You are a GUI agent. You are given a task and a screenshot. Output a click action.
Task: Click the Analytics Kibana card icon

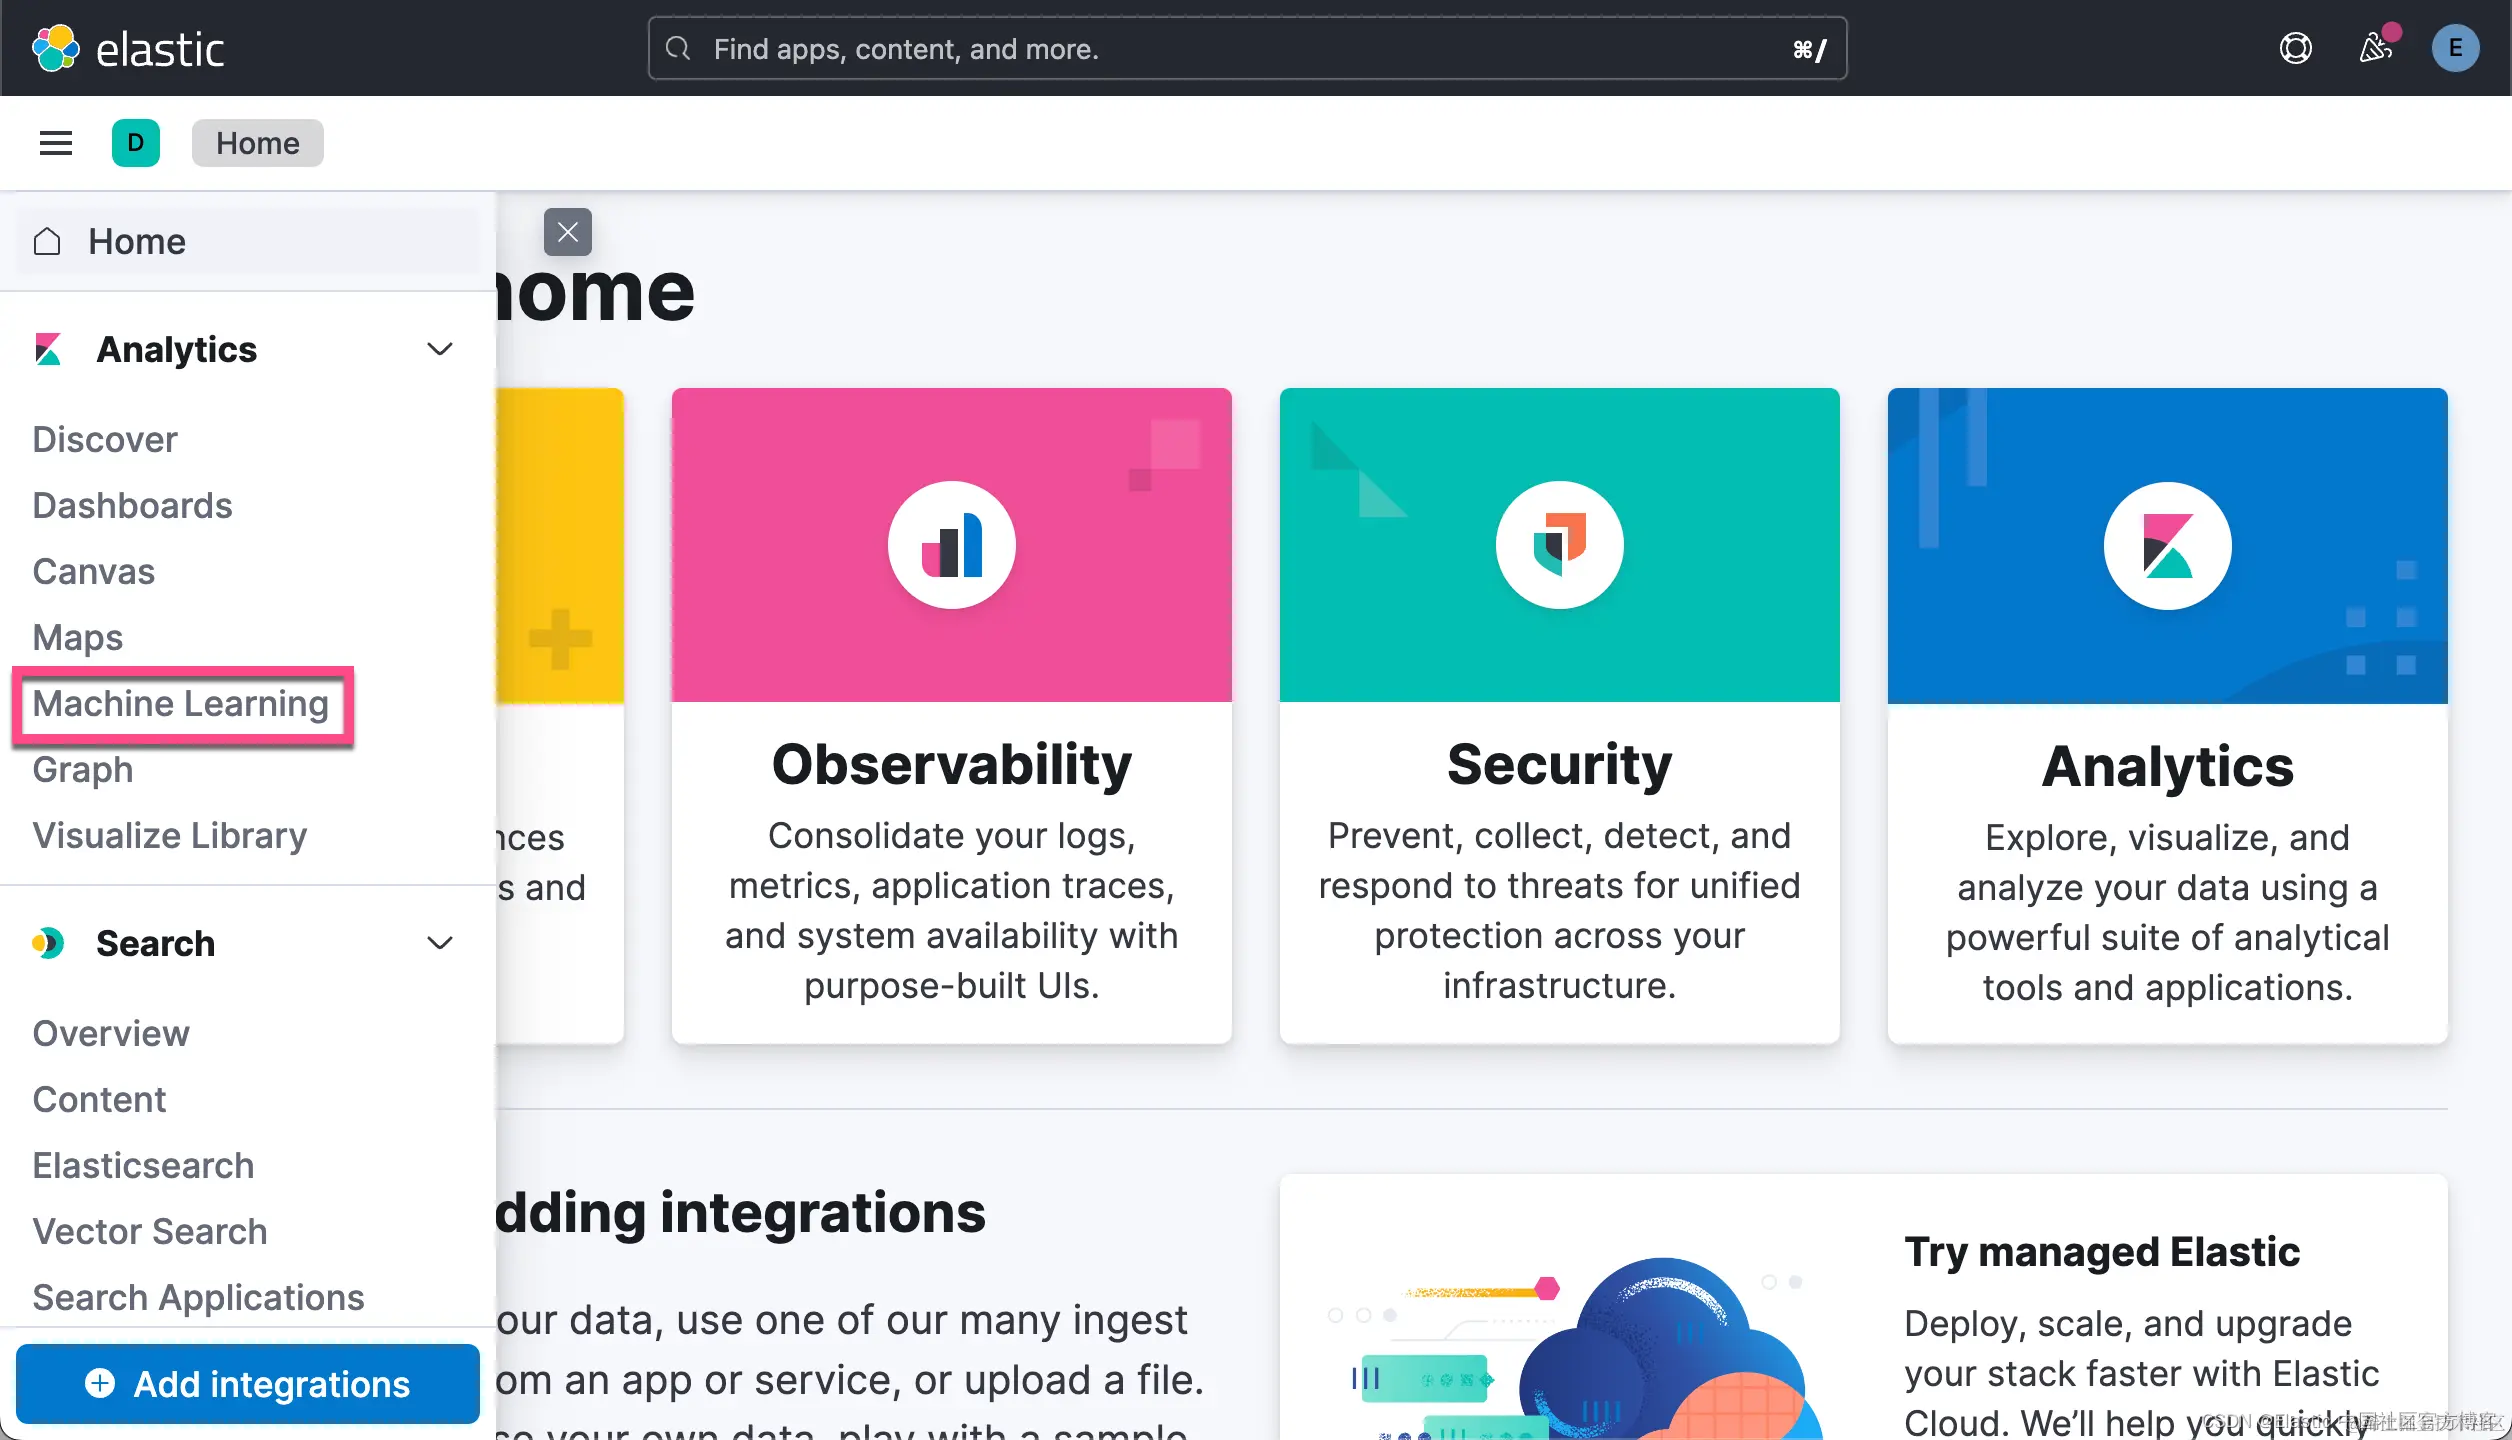(2167, 545)
